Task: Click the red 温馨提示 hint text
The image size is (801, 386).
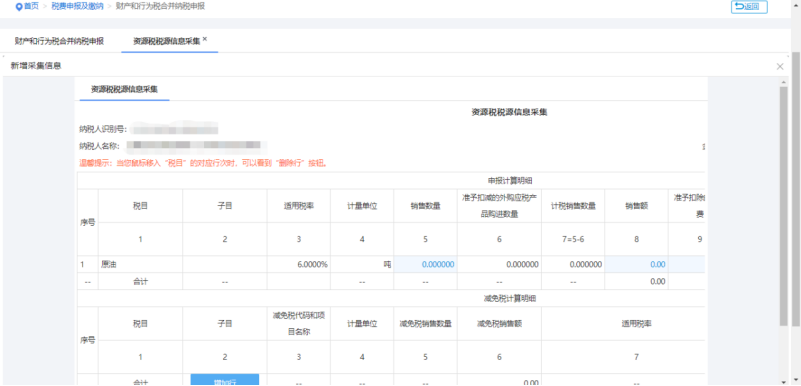Action: tap(203, 163)
